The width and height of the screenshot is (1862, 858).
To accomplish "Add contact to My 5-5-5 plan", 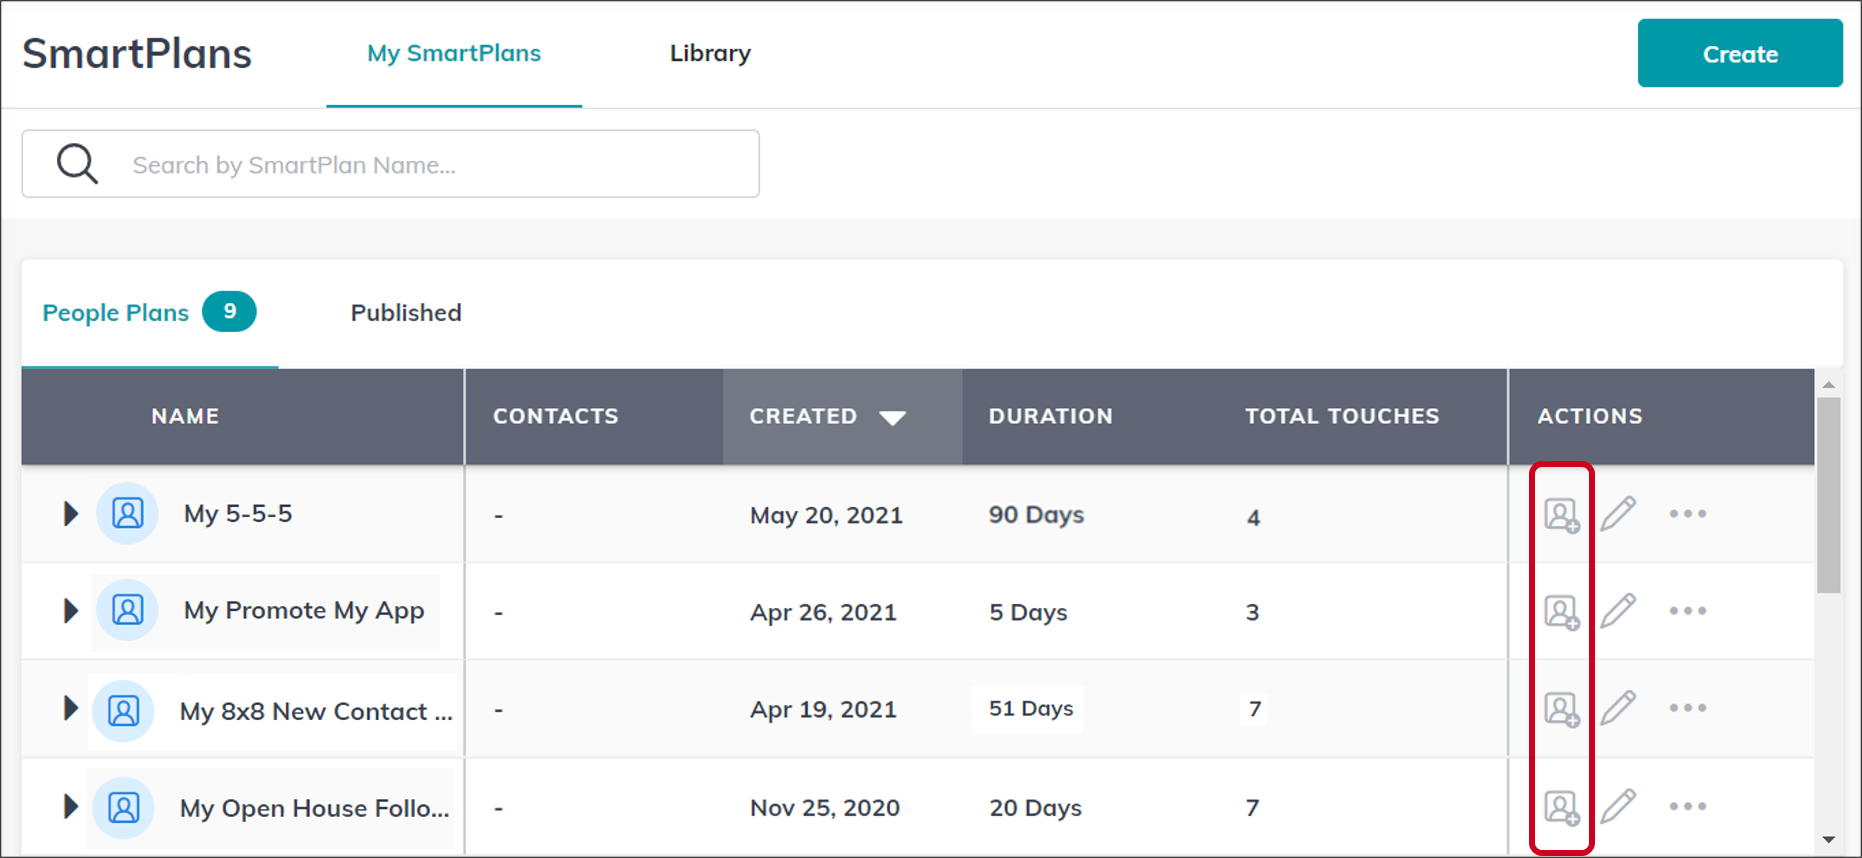I will coord(1561,515).
